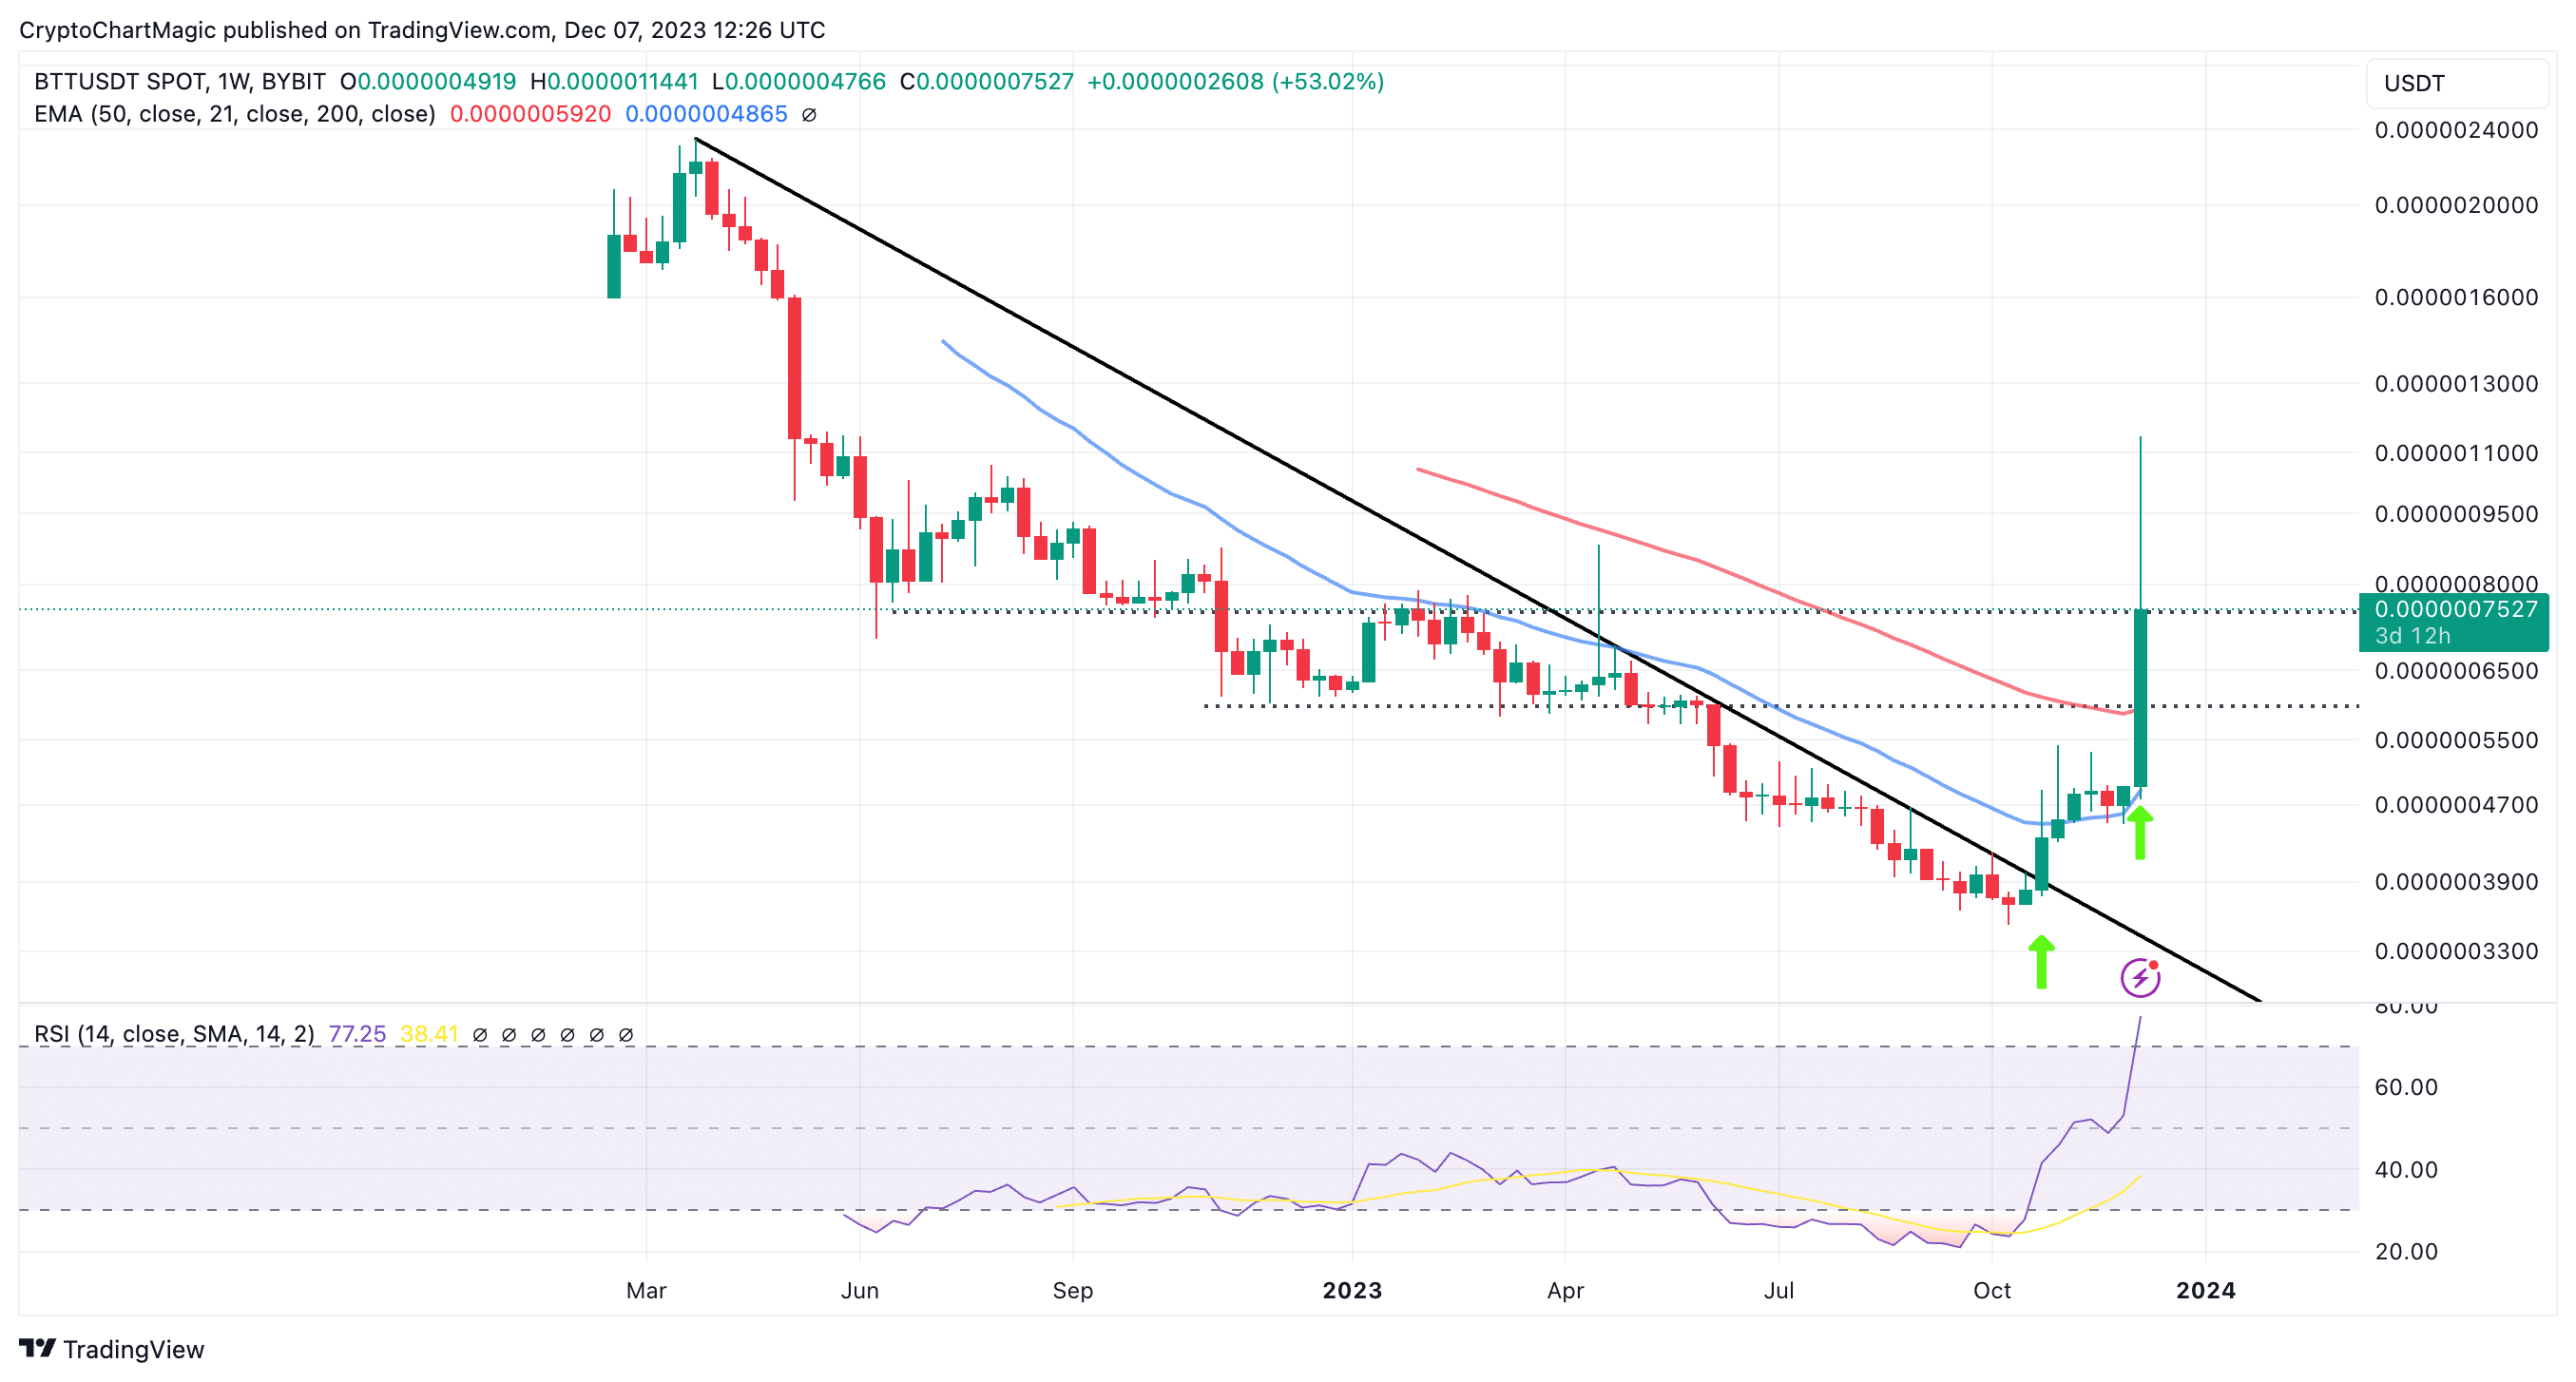The image size is (2576, 1382).
Task: Click the ∅ symbol after the EMA values
Action: (x=809, y=115)
